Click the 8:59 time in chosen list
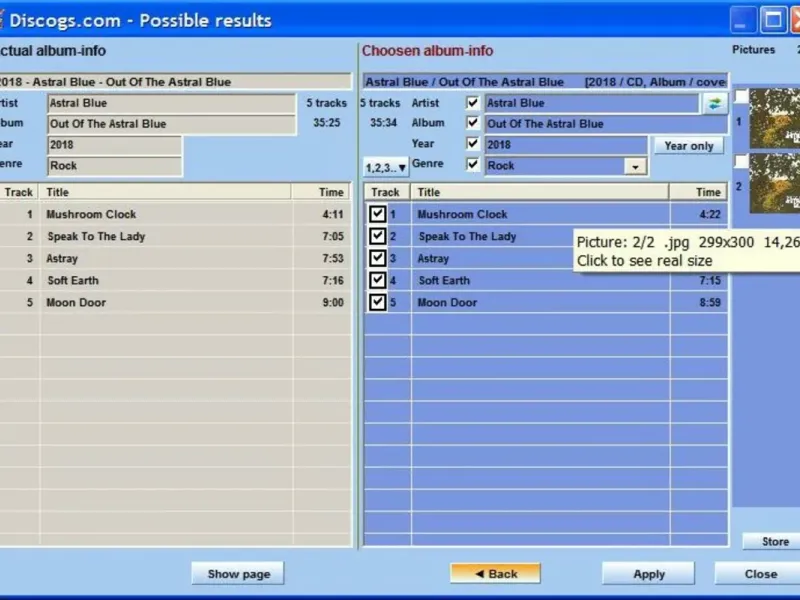This screenshot has width=800, height=600. pos(710,303)
